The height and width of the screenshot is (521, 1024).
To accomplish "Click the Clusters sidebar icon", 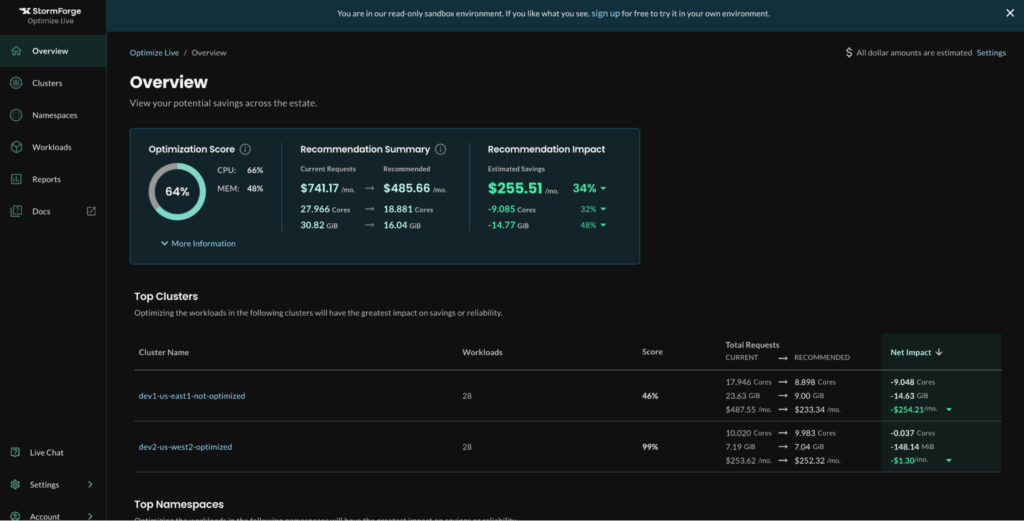I will tap(16, 83).
